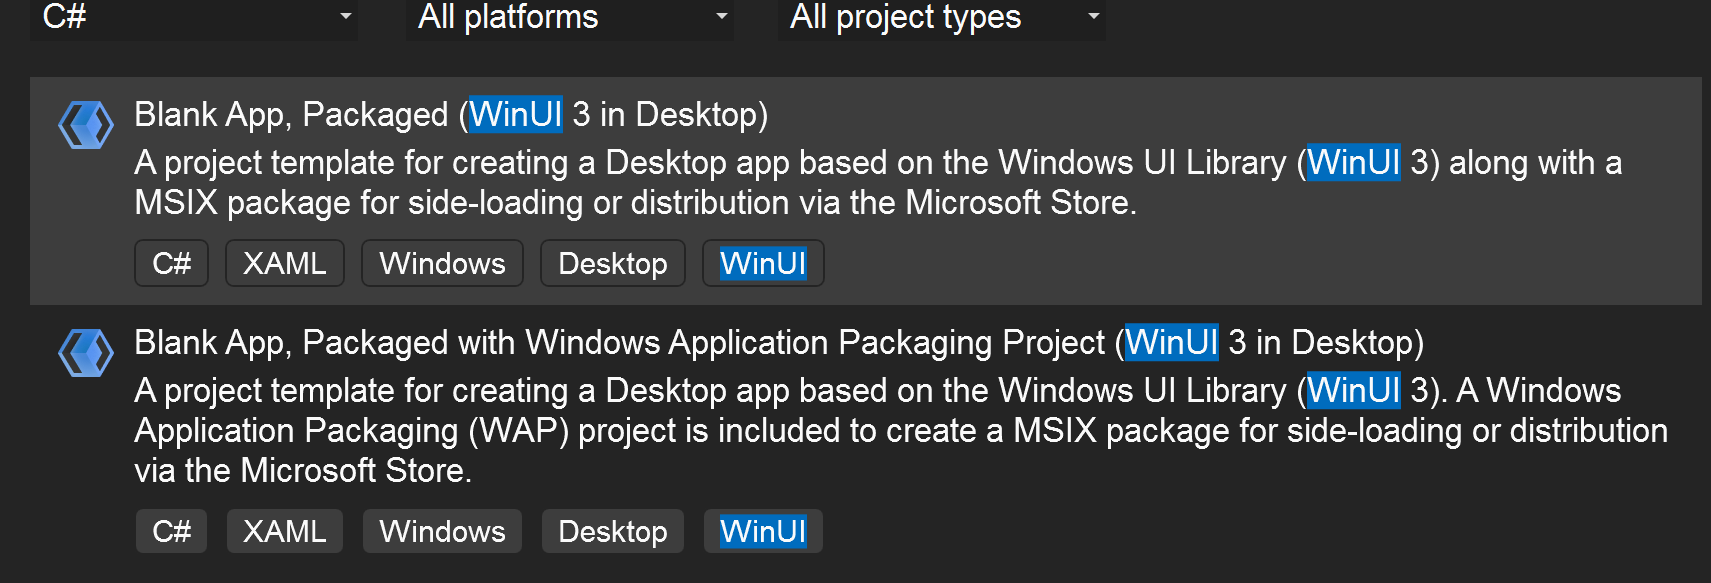
Task: Click the C# tag on the second template
Action: (x=171, y=531)
